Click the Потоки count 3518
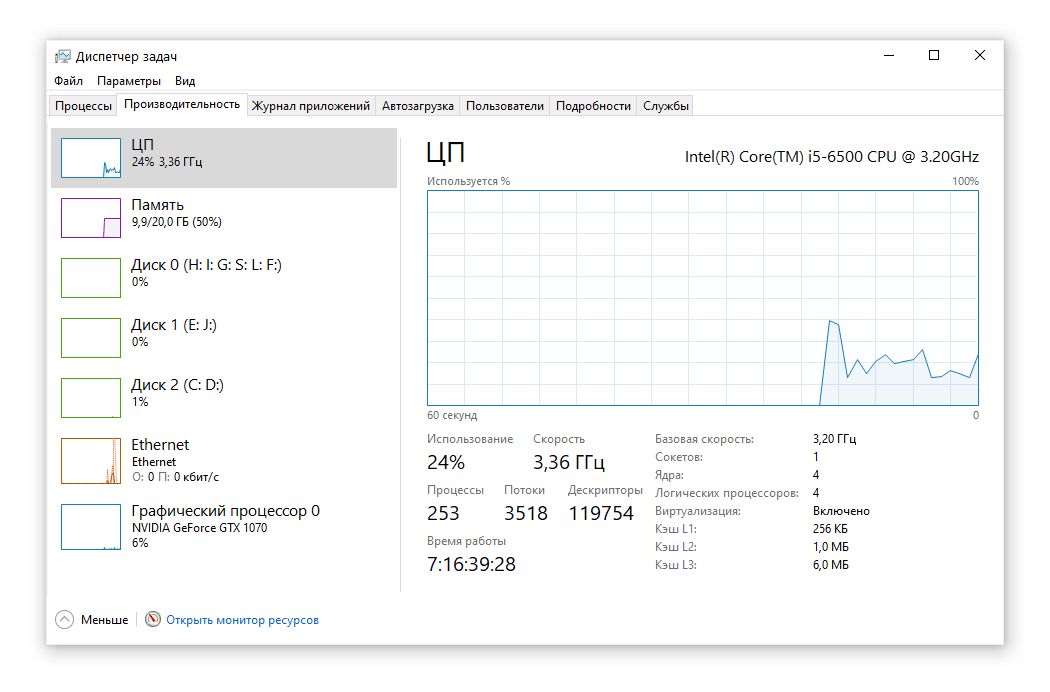This screenshot has height=692, width=1050. click(526, 513)
